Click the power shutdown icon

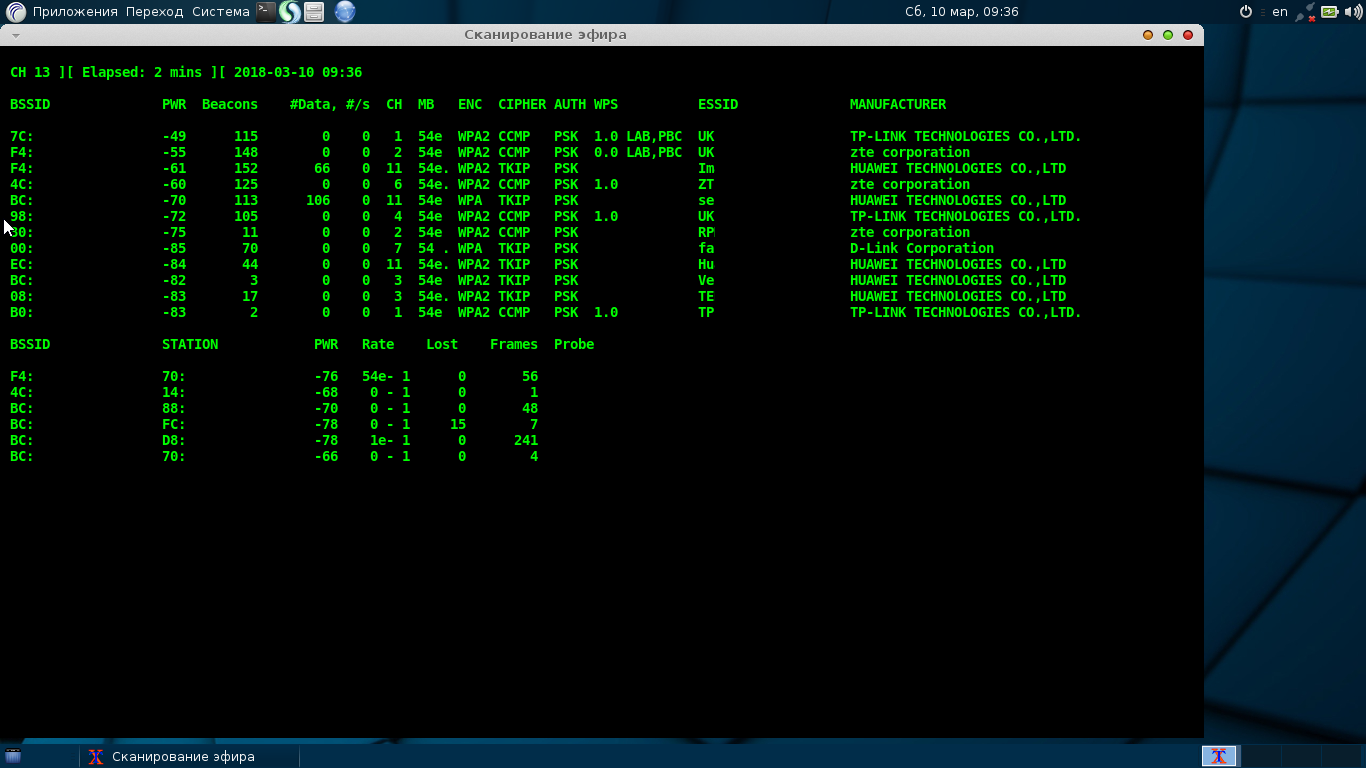point(1246,12)
